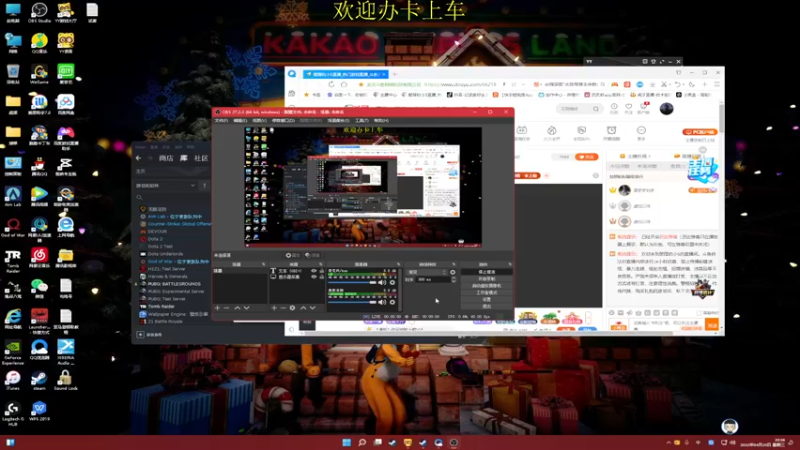Viewport: 800px width, 450px height.
Task: Click Steam library back arrow
Action: tap(139, 158)
